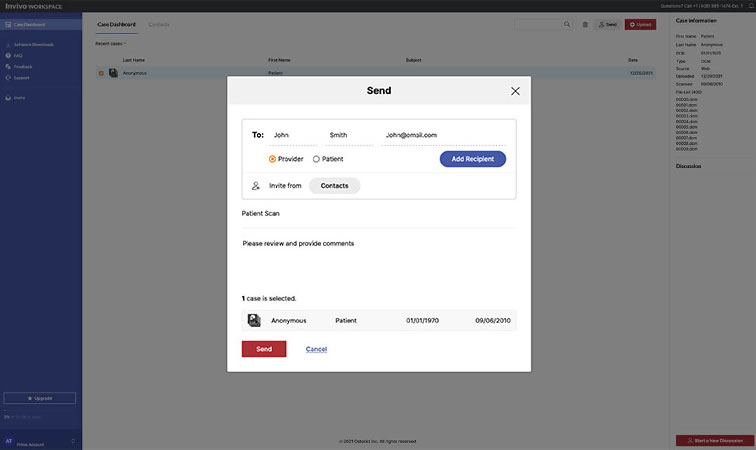Click the recipient email input field
This screenshot has width=756, height=450.
point(440,134)
